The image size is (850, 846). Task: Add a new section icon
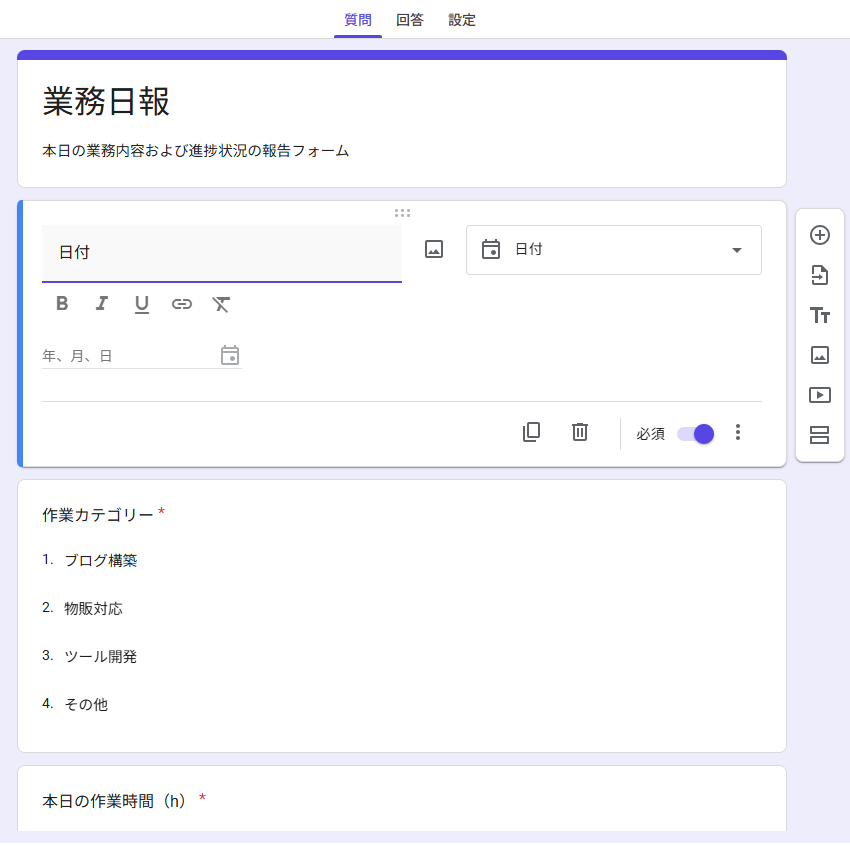pos(819,435)
